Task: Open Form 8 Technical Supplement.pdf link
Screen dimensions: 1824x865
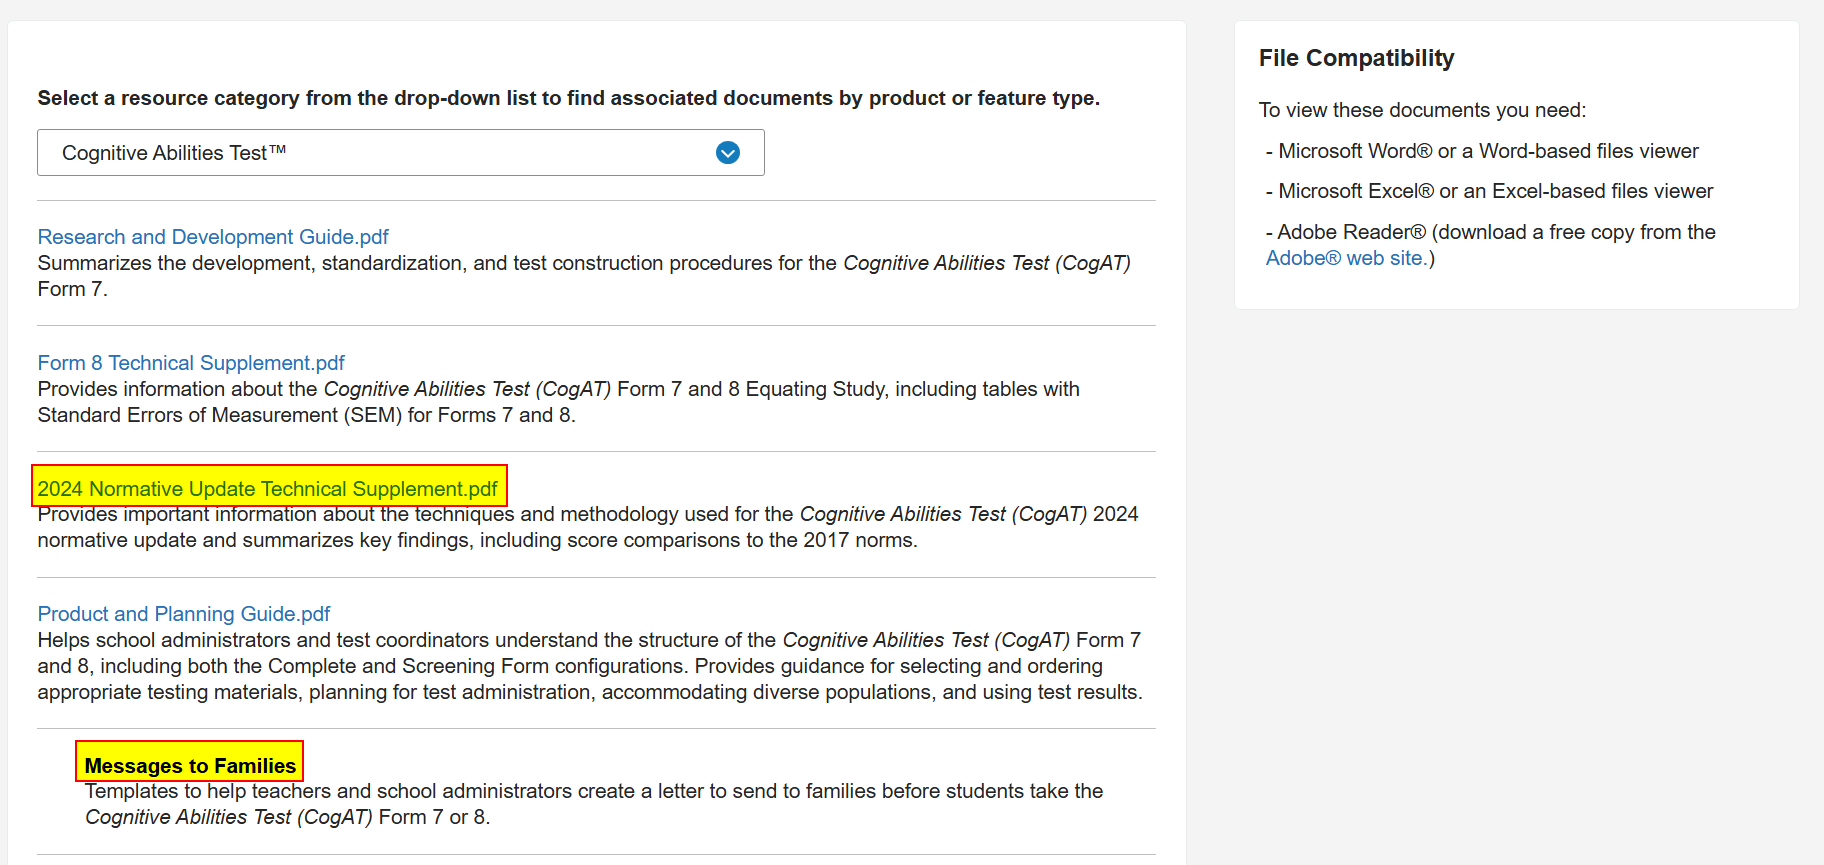Action: [191, 363]
